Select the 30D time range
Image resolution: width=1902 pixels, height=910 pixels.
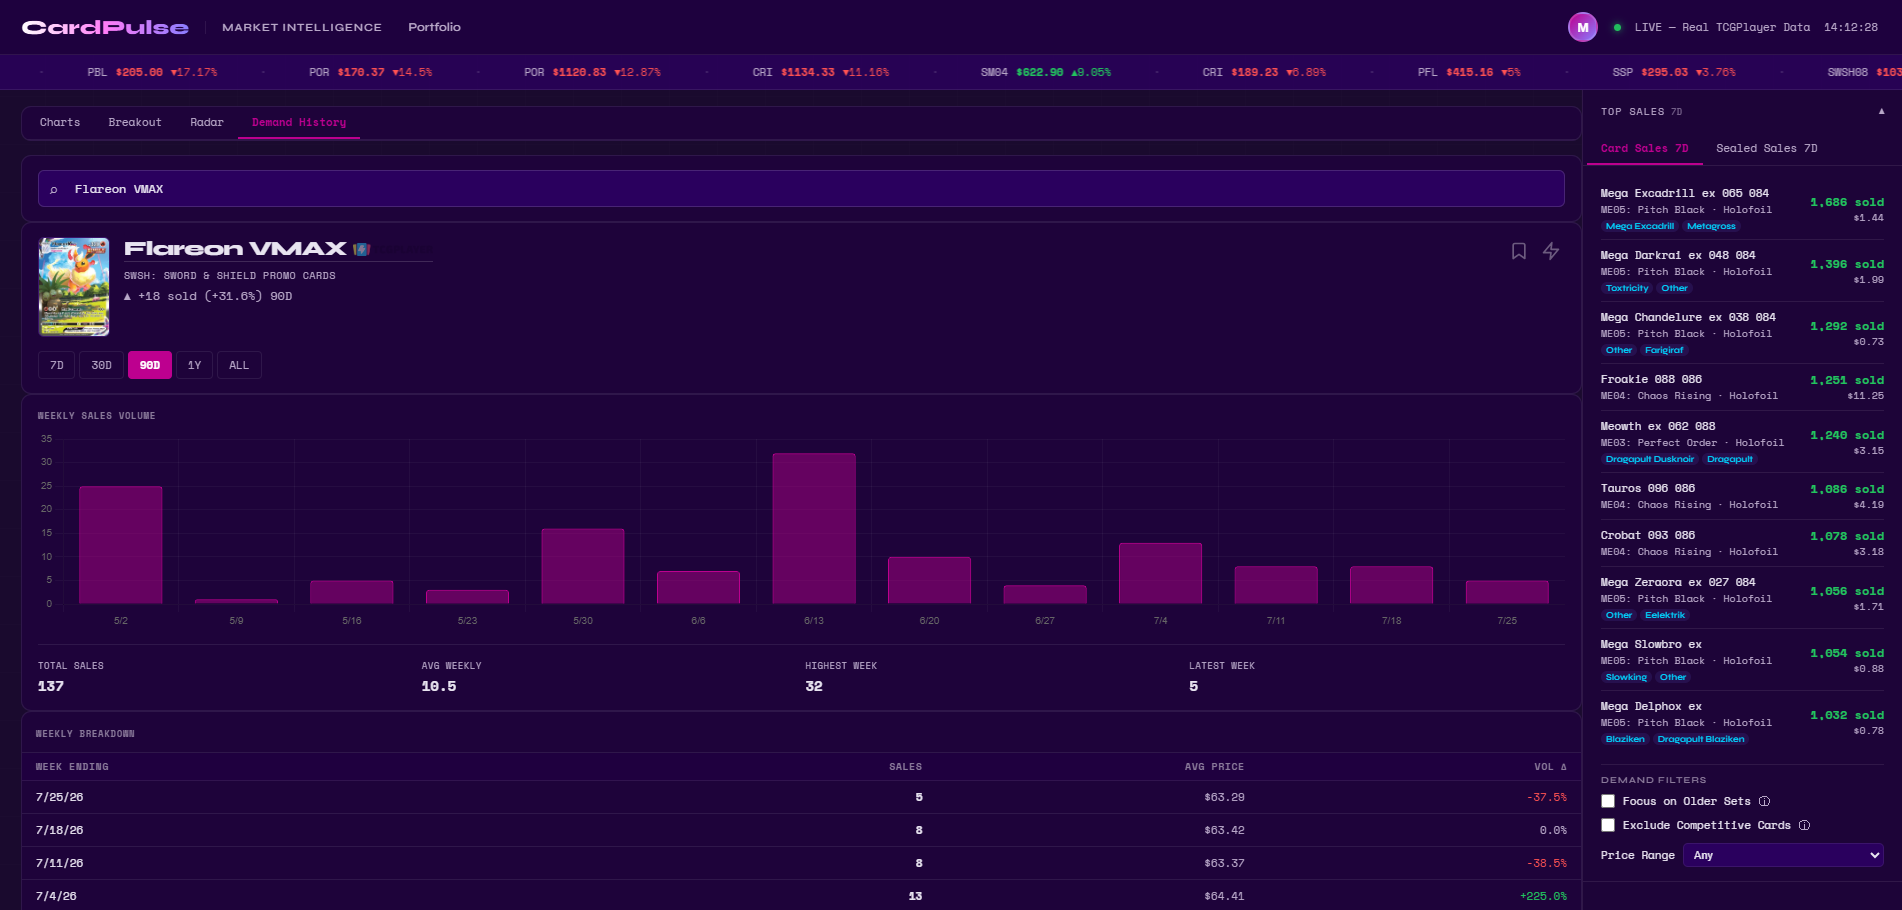(x=101, y=365)
